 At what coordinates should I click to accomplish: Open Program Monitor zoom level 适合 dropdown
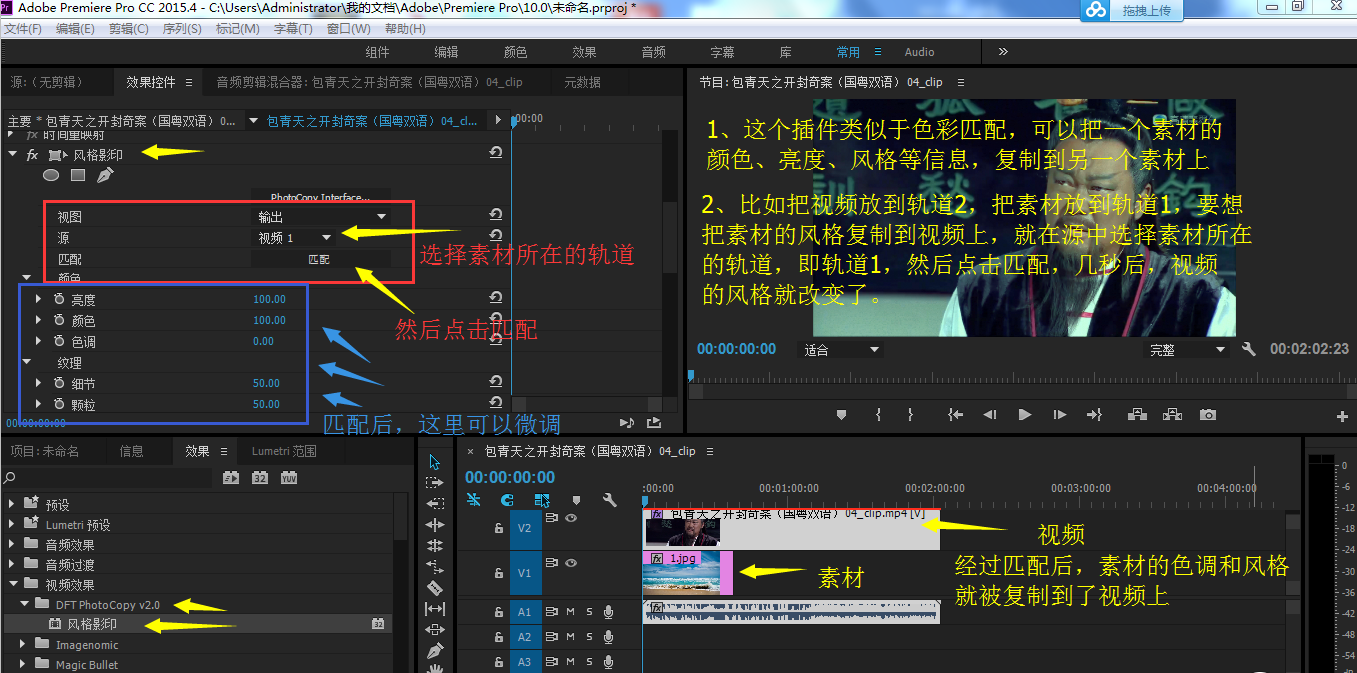point(840,350)
